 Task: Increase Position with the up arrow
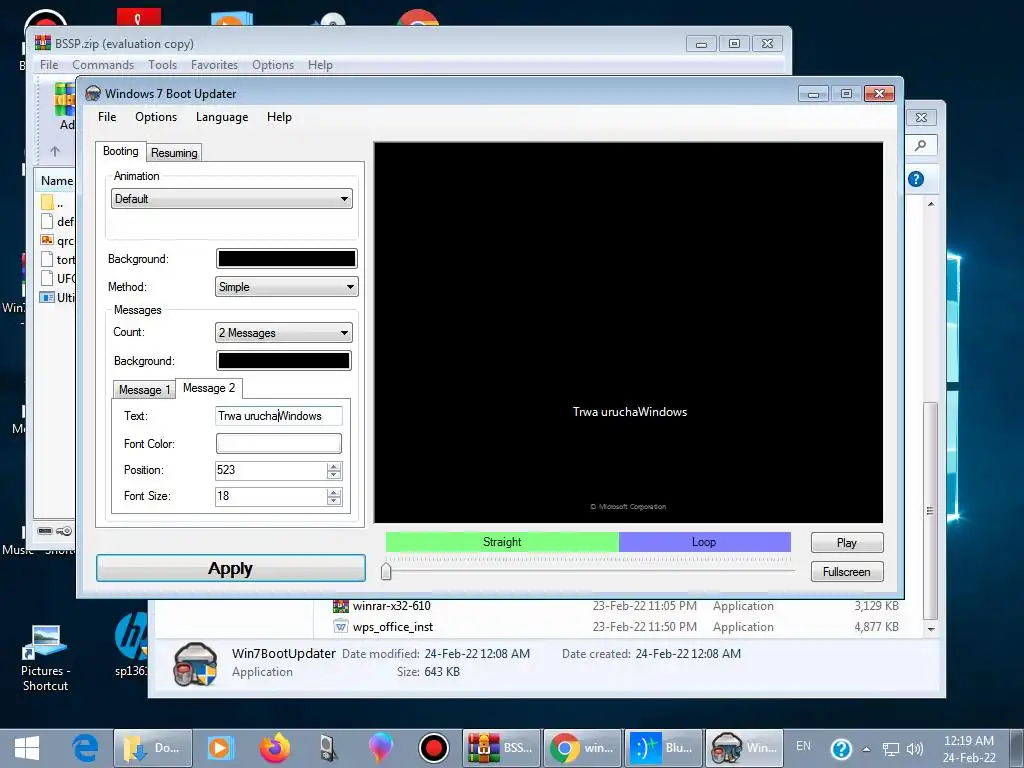[334, 466]
